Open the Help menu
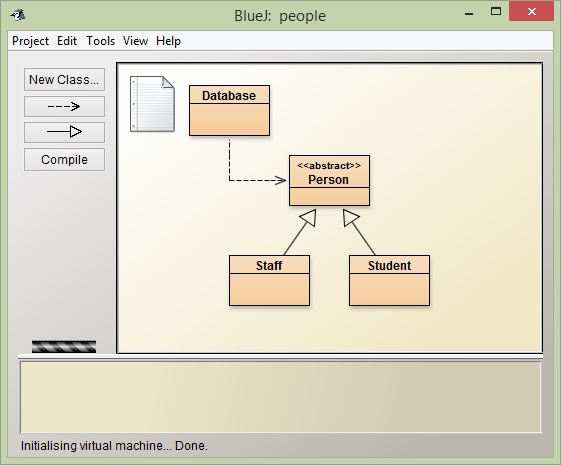This screenshot has height=465, width=561. [168, 41]
